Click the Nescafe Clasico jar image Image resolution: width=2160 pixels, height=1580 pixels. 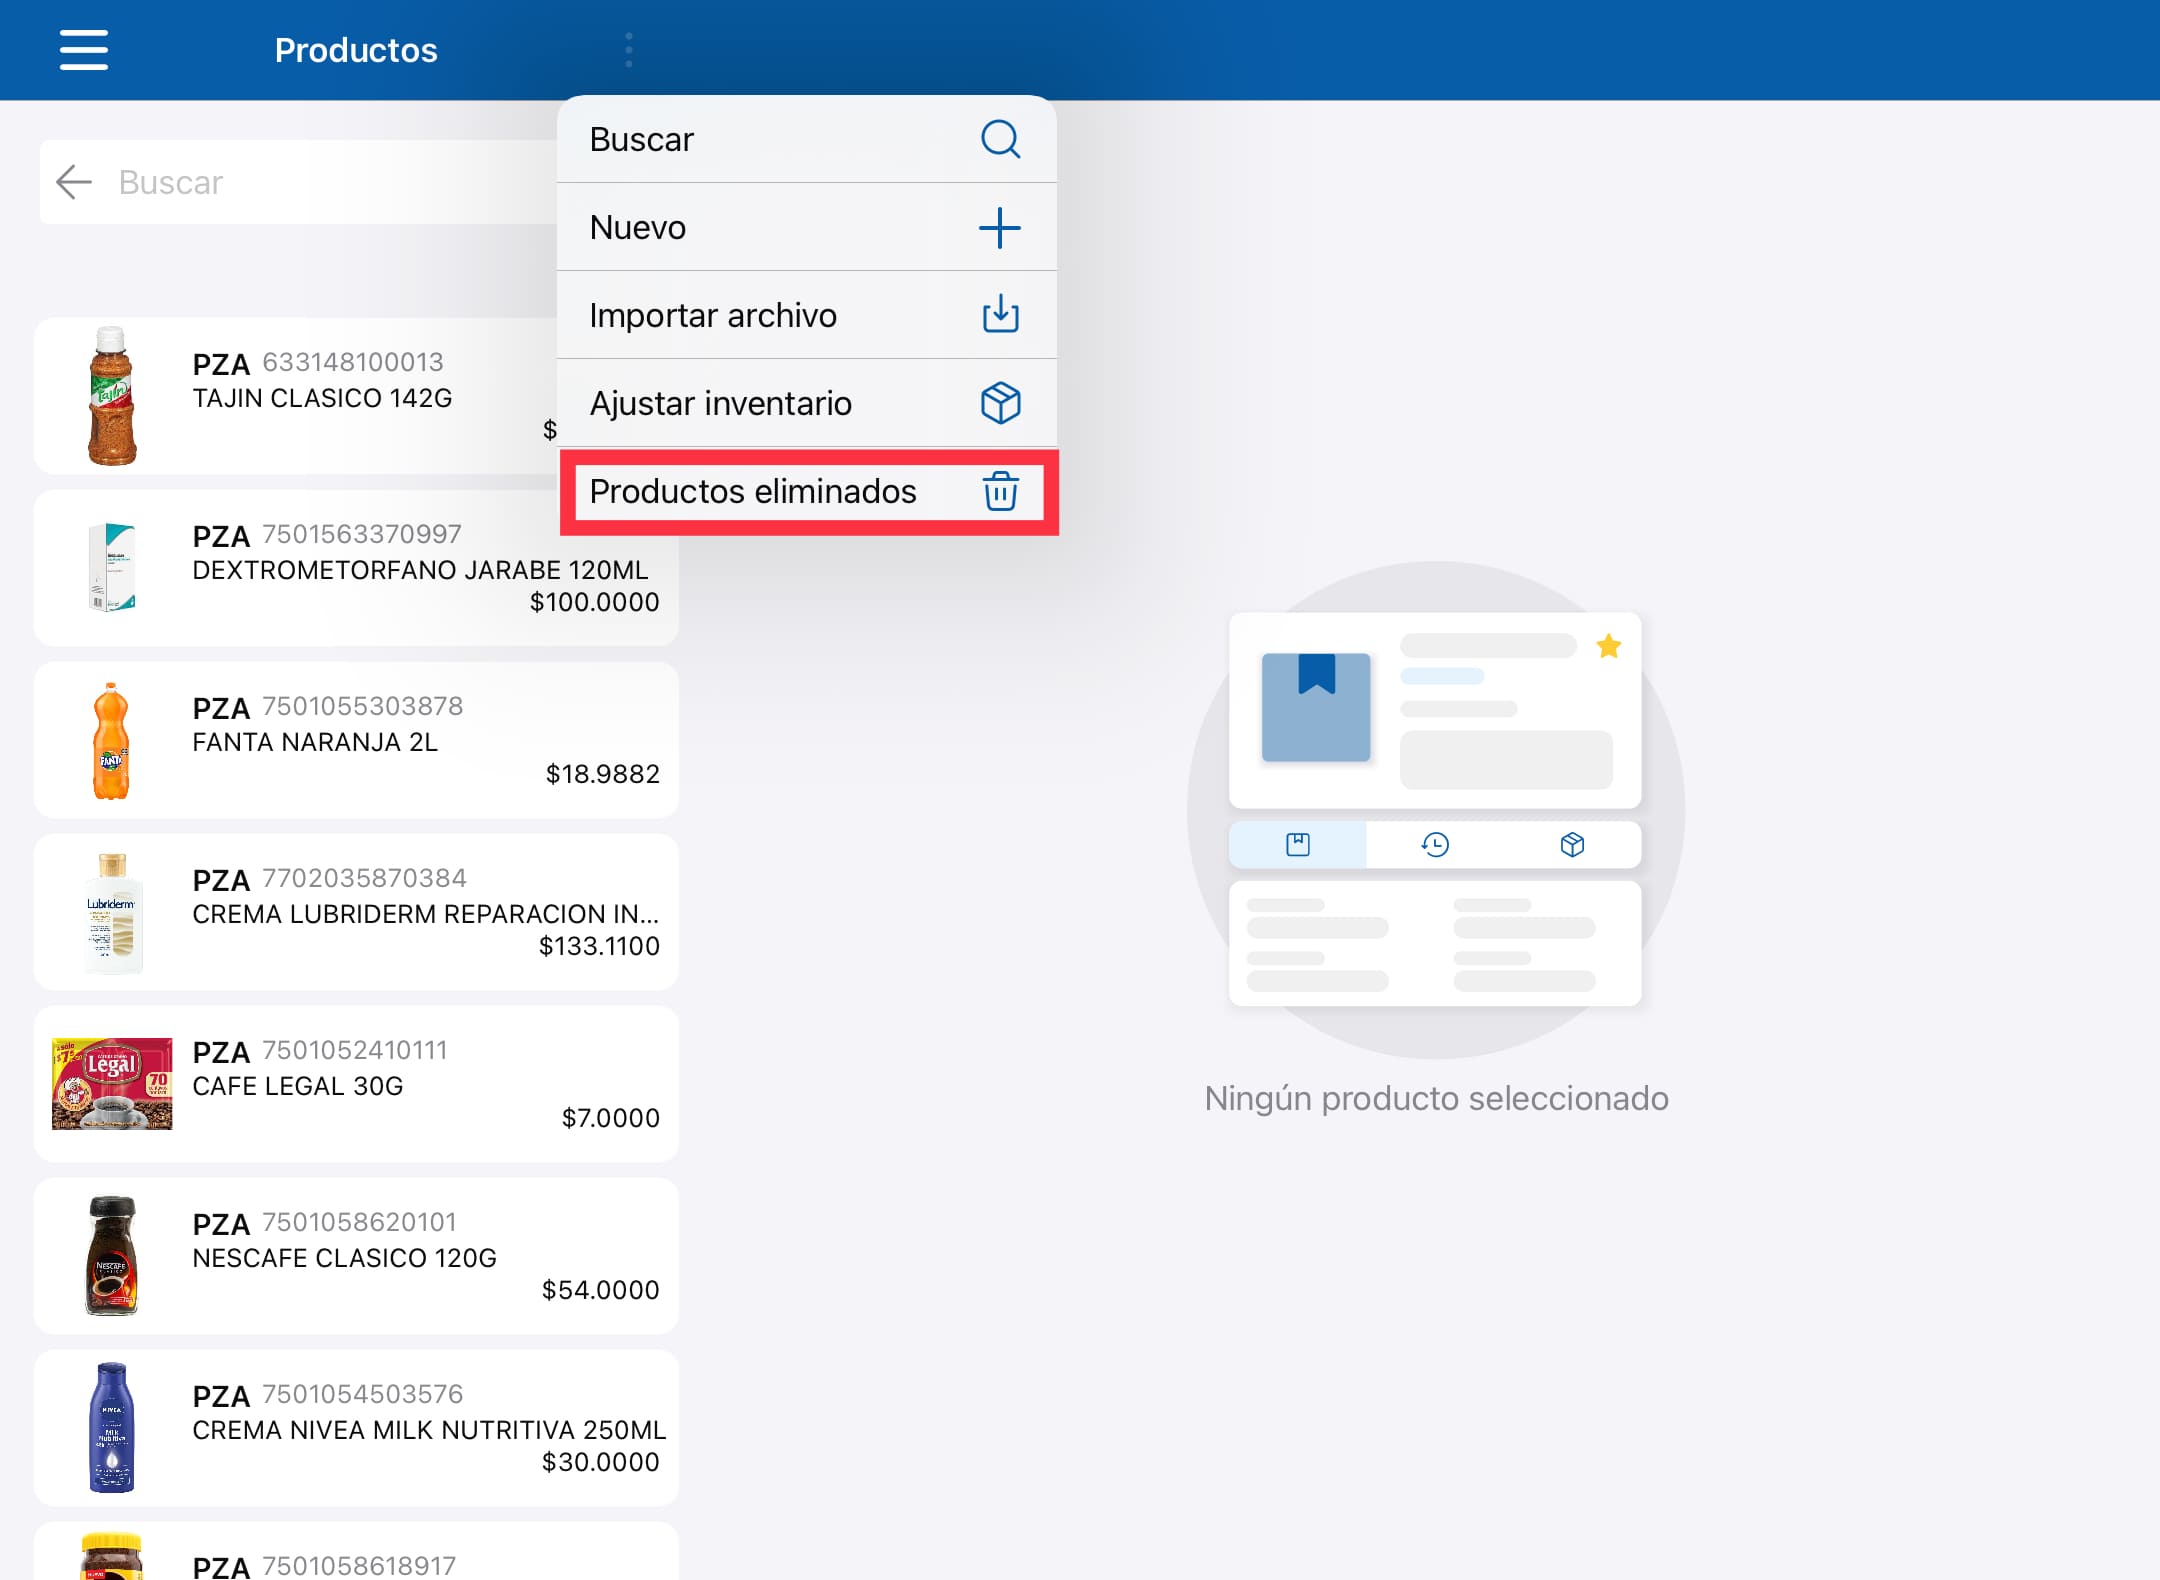click(112, 1255)
